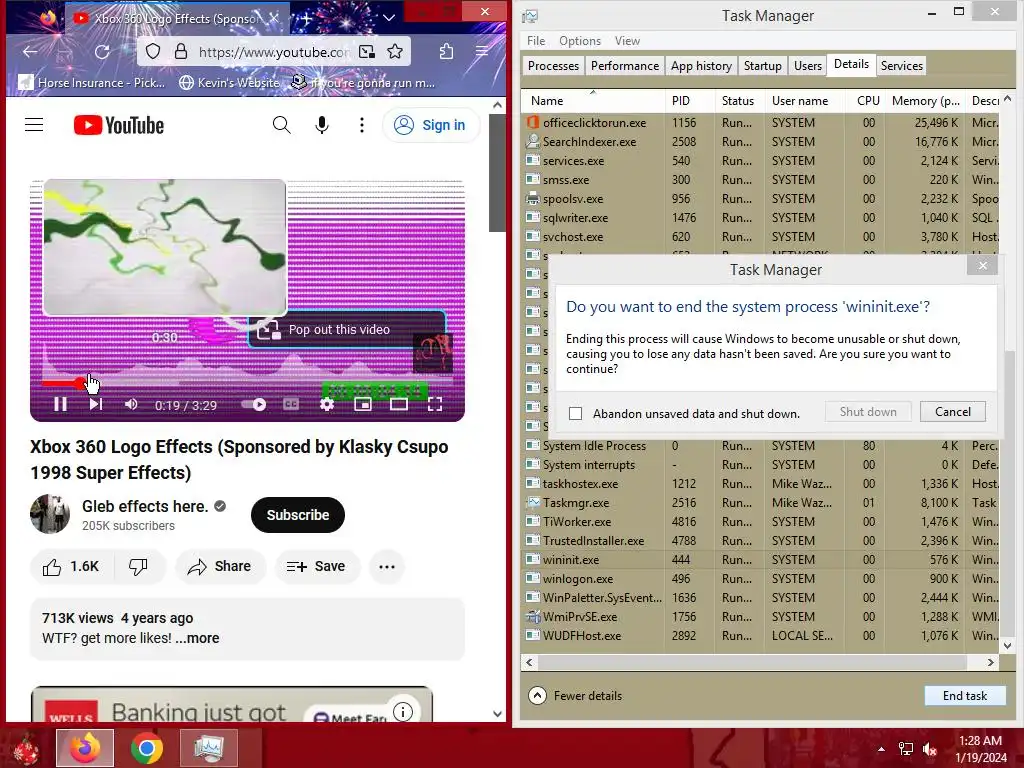Screen dimensions: 1024x768
Task: Switch to miniplayer mode
Action: point(363,405)
